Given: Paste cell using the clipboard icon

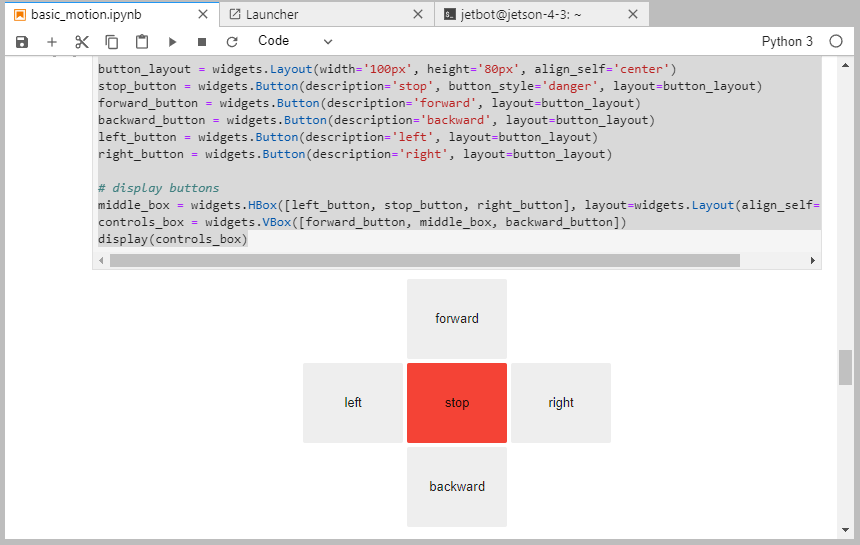Looking at the screenshot, I should 142,42.
